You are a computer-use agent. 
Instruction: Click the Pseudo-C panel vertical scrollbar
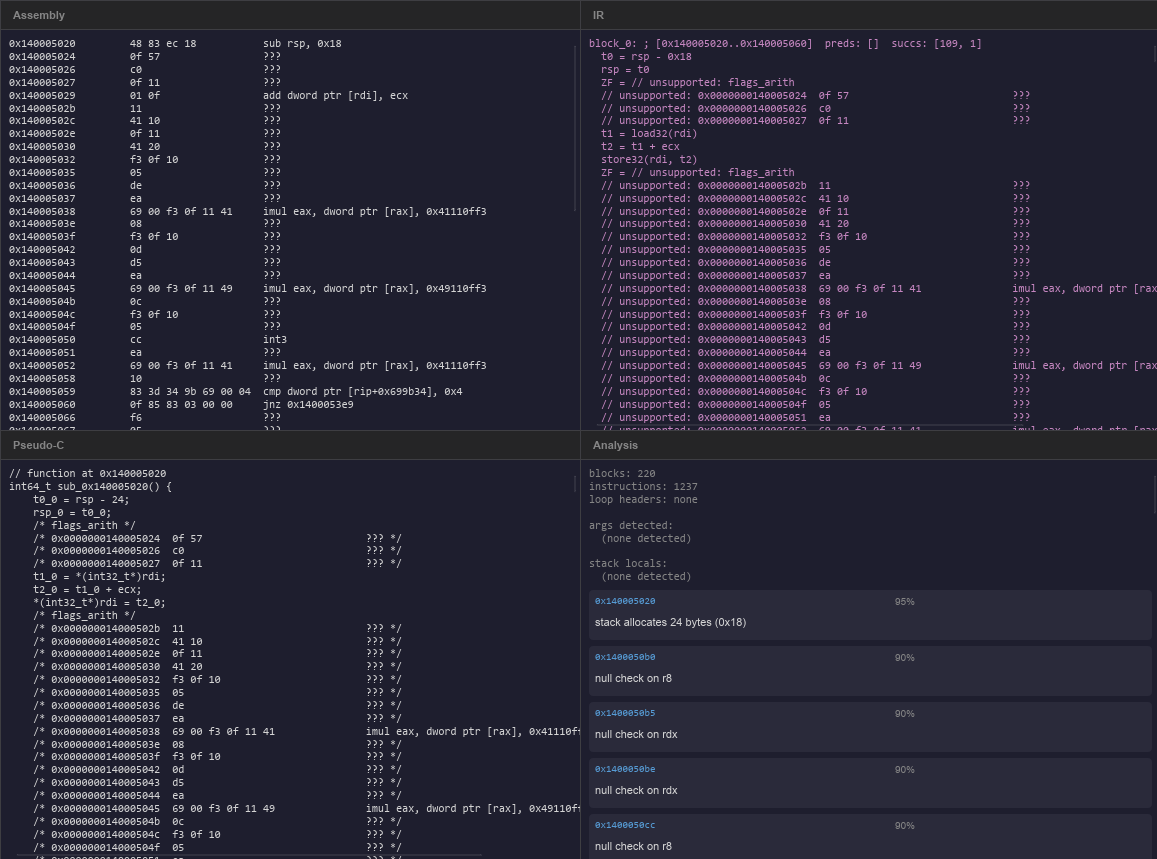pyautogui.click(x=575, y=483)
